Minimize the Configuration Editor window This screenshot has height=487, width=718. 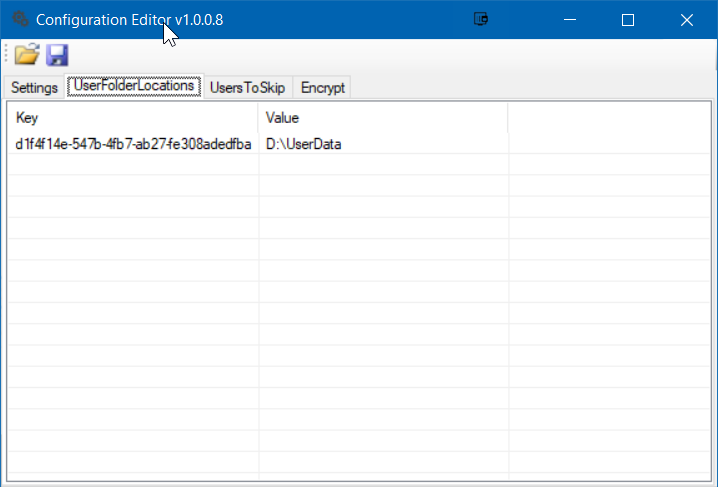[x=570, y=20]
